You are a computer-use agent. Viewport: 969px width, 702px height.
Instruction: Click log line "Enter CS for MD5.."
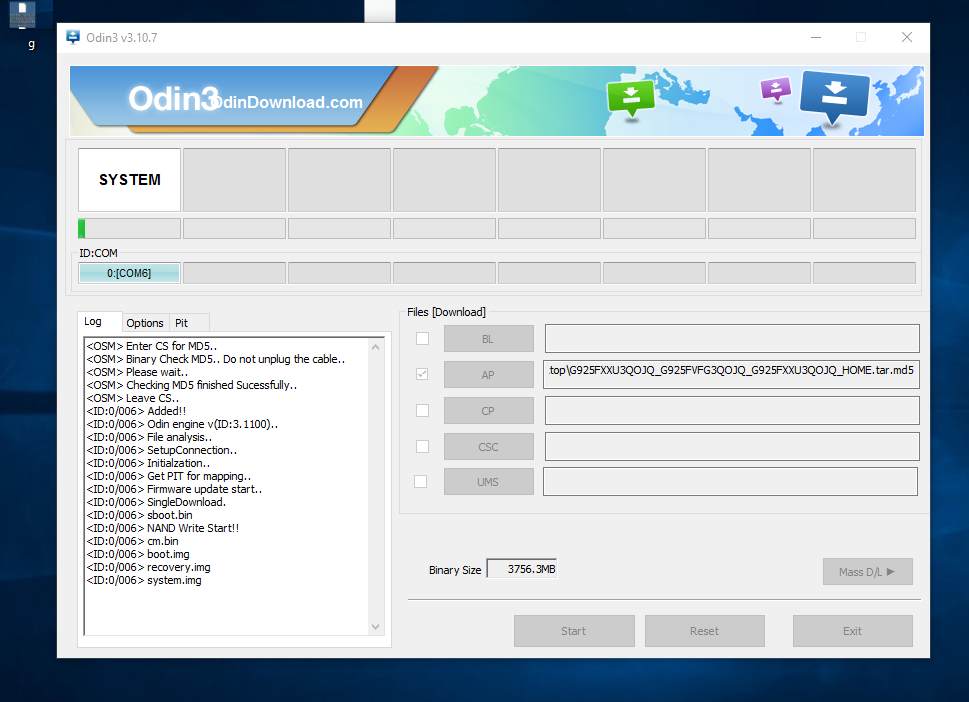tap(152, 346)
